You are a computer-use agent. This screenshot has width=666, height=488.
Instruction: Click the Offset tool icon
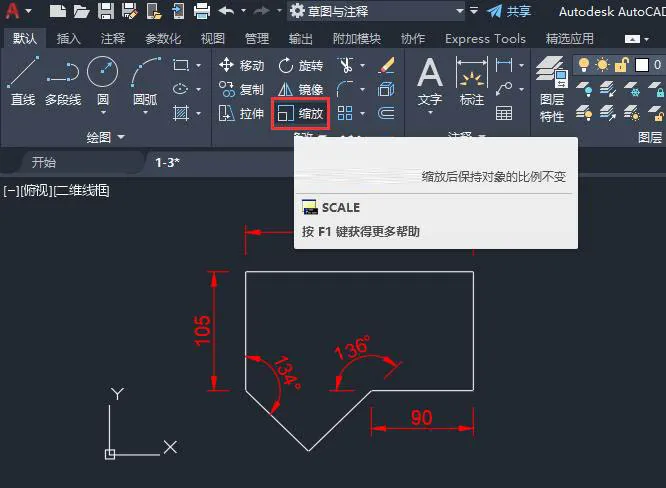tap(386, 113)
